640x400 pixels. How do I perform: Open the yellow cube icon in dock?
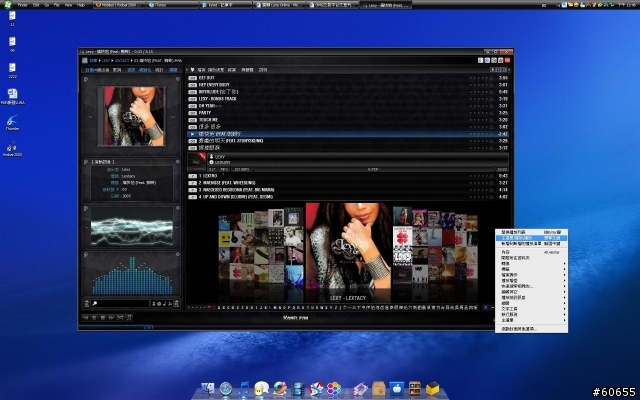[x=432, y=388]
